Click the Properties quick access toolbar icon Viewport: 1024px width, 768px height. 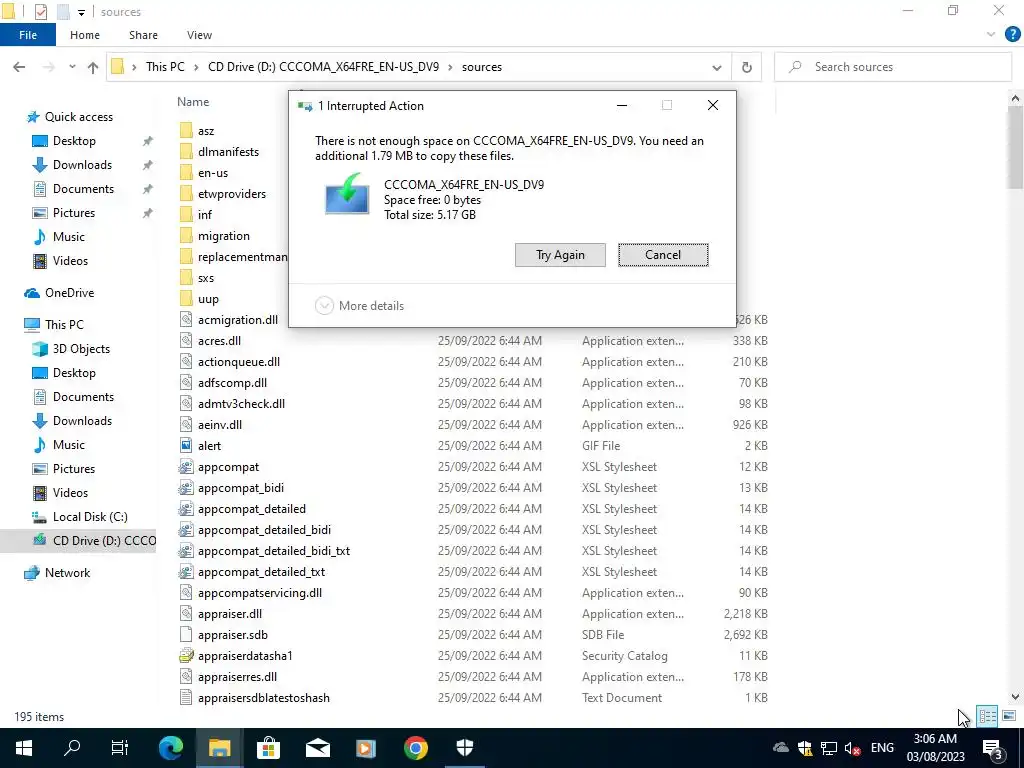click(40, 11)
